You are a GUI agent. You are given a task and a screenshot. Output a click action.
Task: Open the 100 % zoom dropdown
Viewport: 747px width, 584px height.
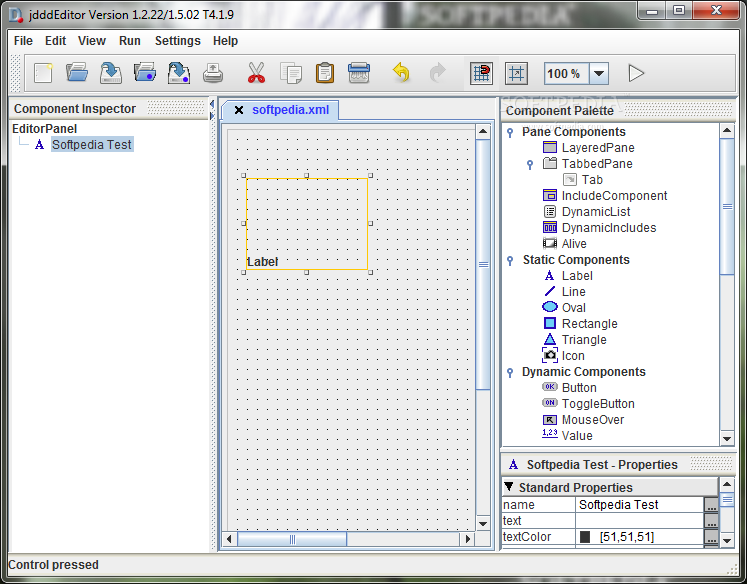[599, 74]
